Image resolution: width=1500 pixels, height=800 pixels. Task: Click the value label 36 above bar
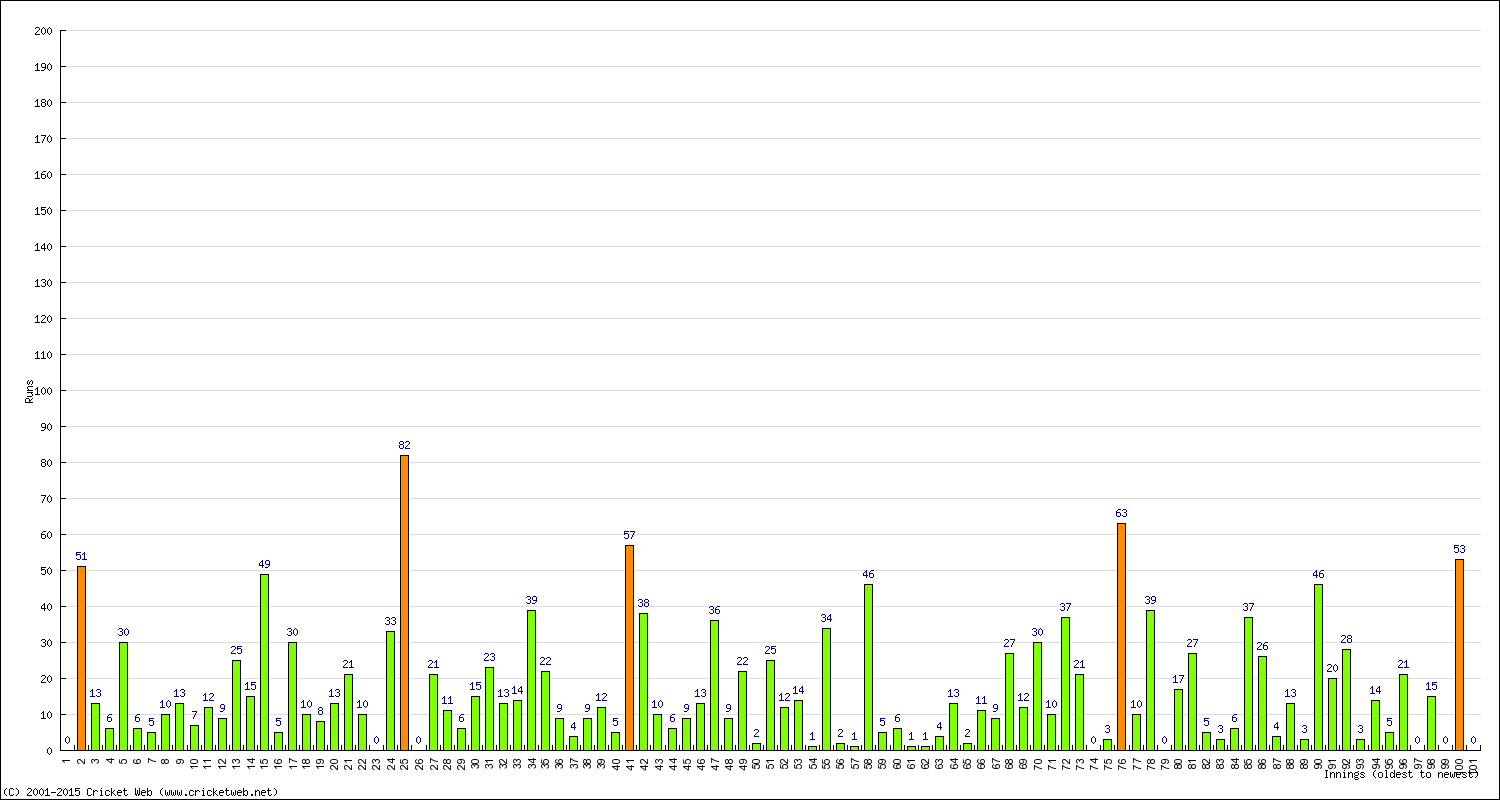[714, 610]
